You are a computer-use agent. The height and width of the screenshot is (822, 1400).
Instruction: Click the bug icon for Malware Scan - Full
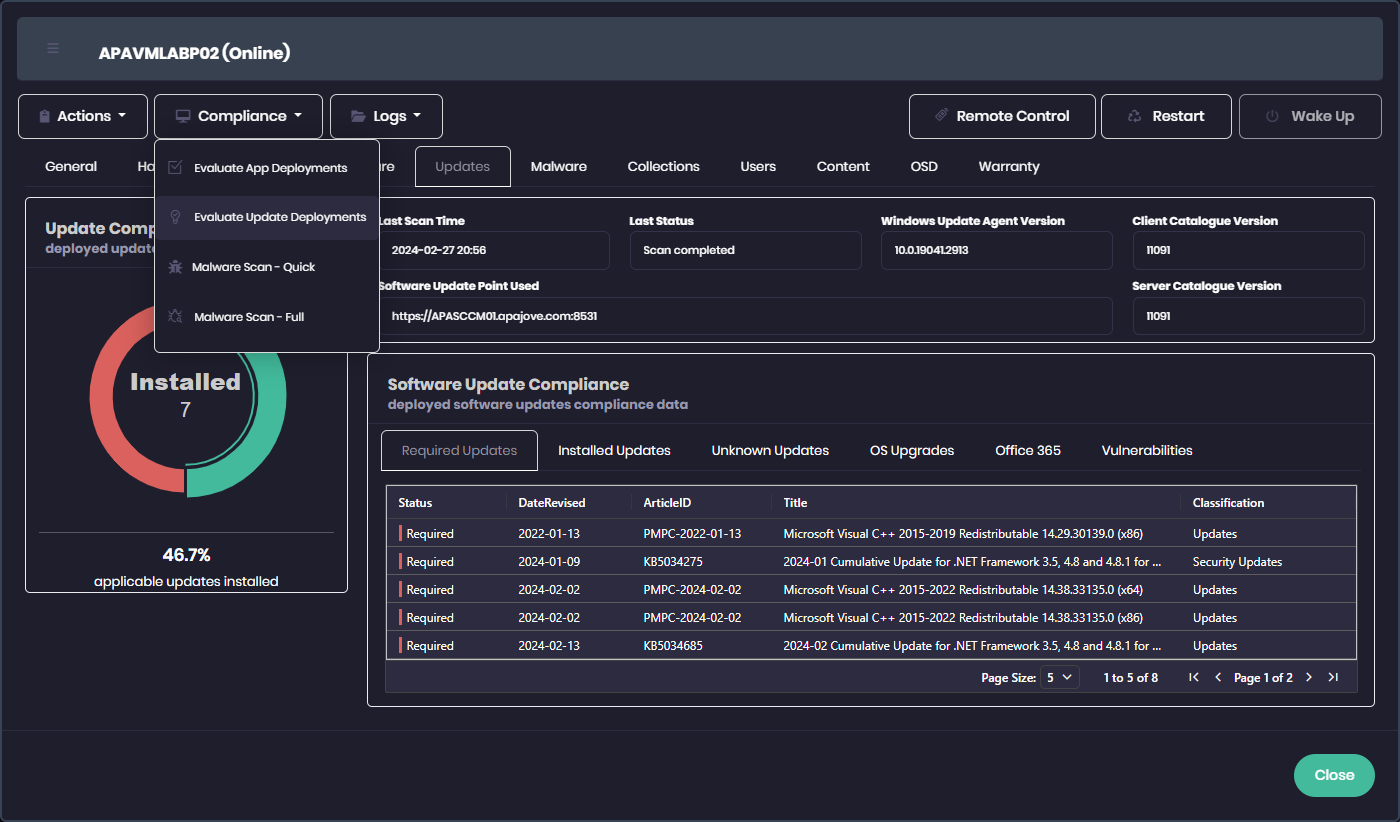[175, 317]
